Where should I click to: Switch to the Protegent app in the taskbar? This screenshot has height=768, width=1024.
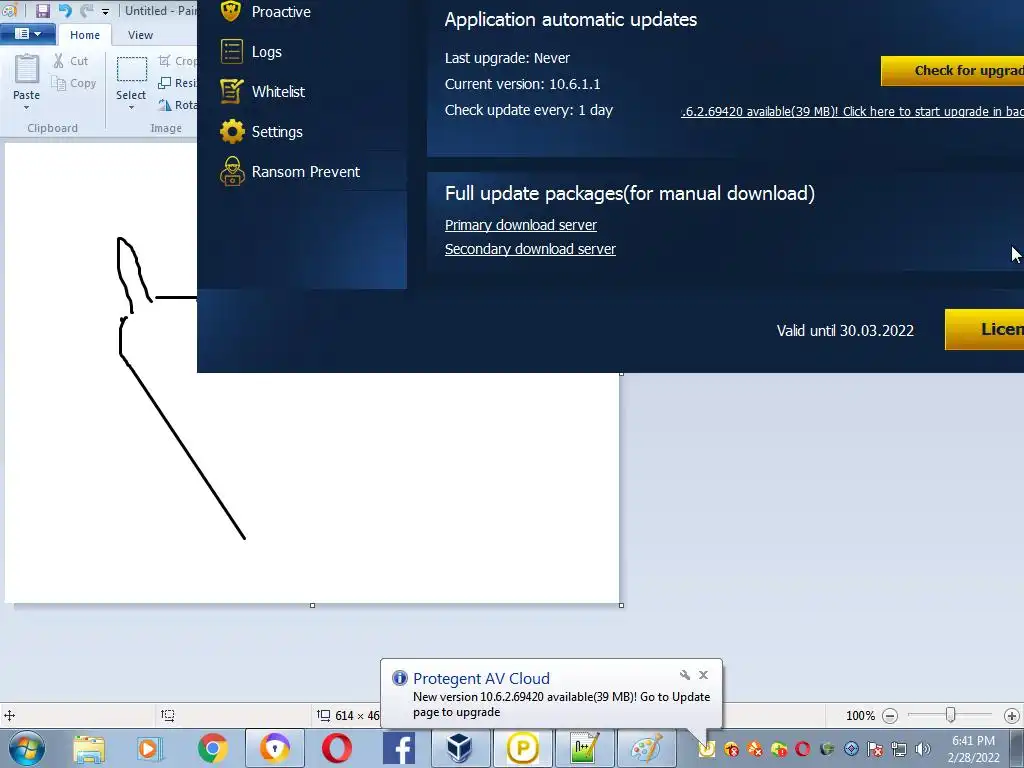pos(522,748)
